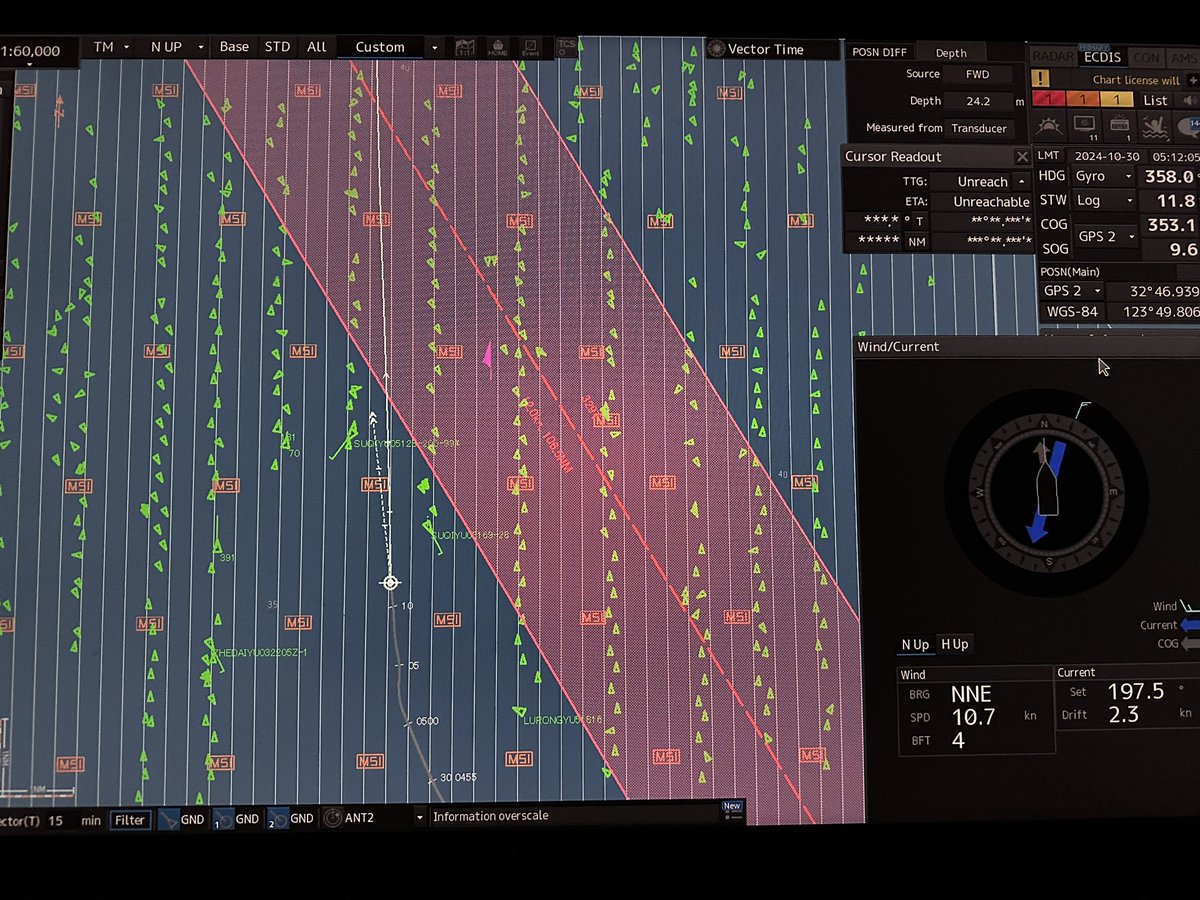Select STD chart display mode
The image size is (1200, 900).
[x=277, y=47]
